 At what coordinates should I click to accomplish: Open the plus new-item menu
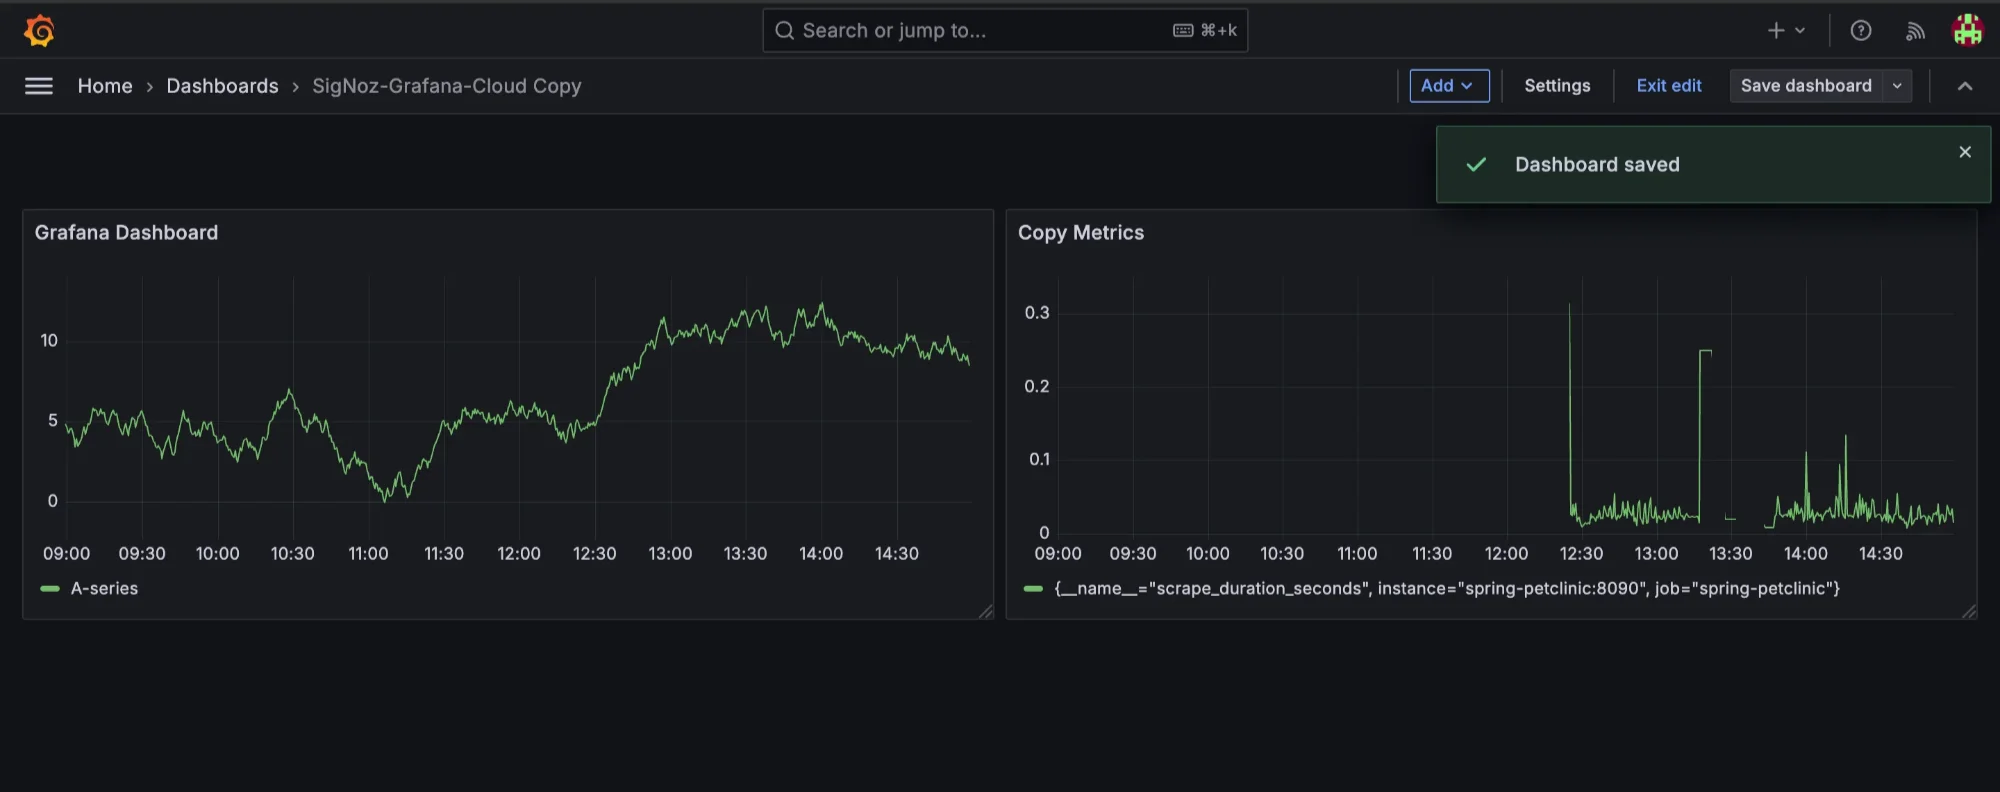(1786, 31)
